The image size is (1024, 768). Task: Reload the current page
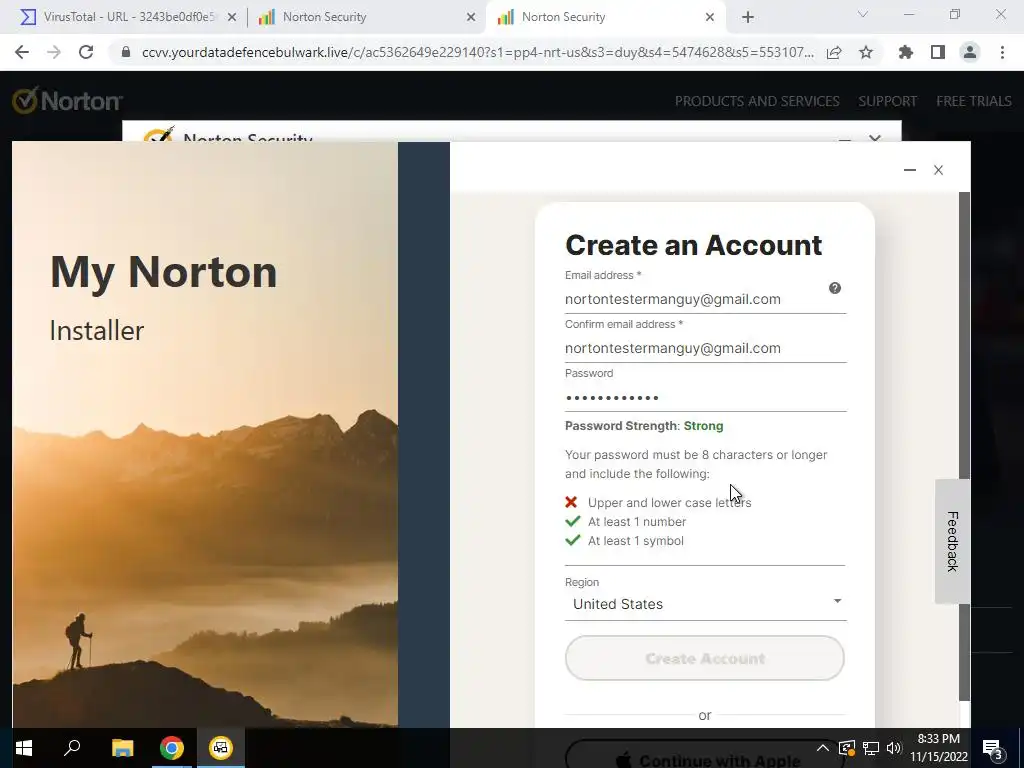pyautogui.click(x=86, y=52)
